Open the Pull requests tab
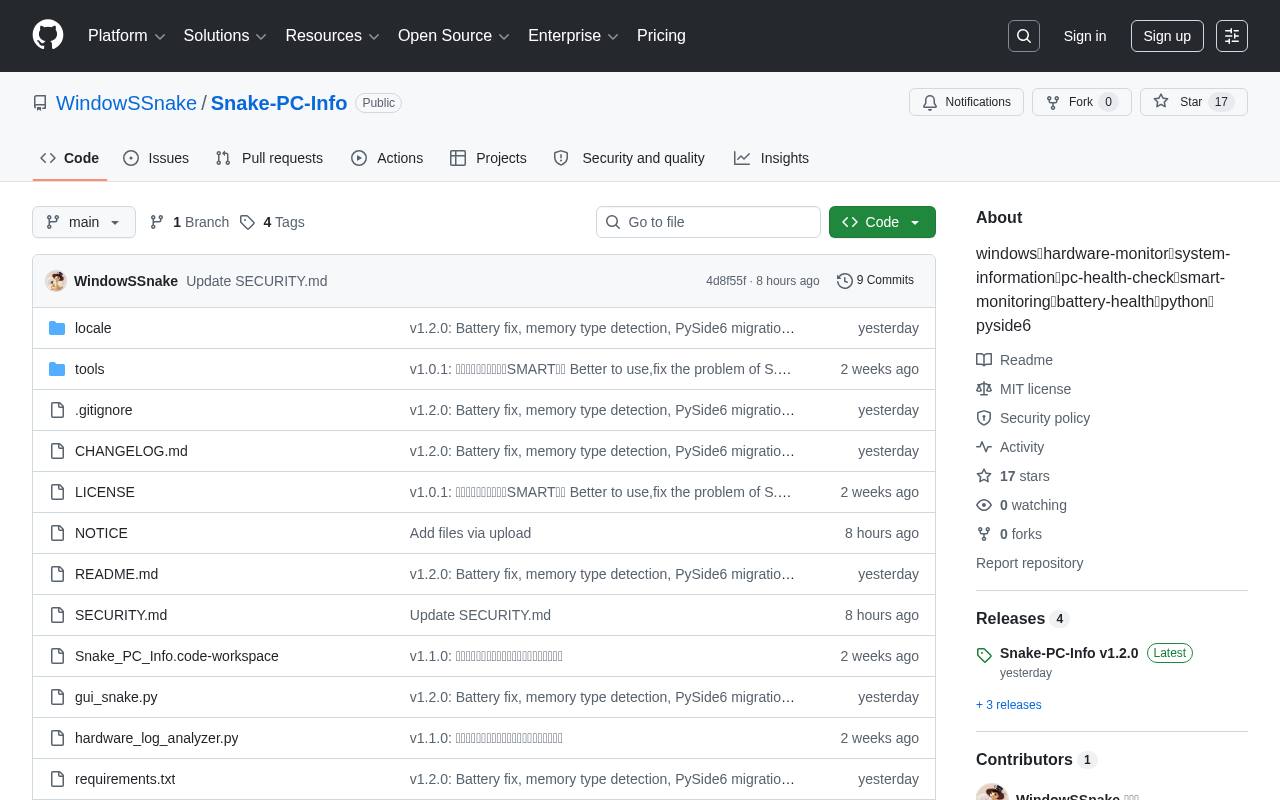 click(269, 158)
